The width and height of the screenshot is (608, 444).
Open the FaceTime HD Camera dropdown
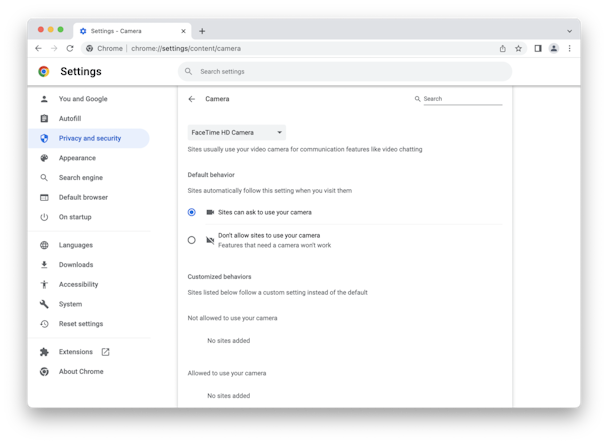coord(237,133)
